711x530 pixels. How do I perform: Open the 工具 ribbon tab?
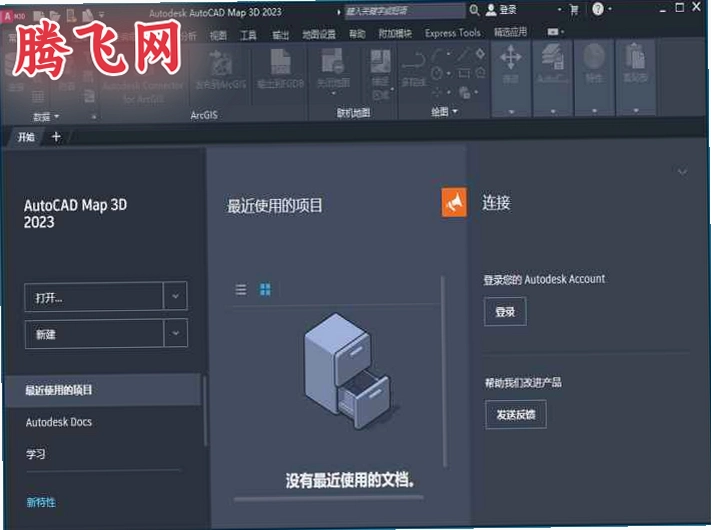(248, 35)
